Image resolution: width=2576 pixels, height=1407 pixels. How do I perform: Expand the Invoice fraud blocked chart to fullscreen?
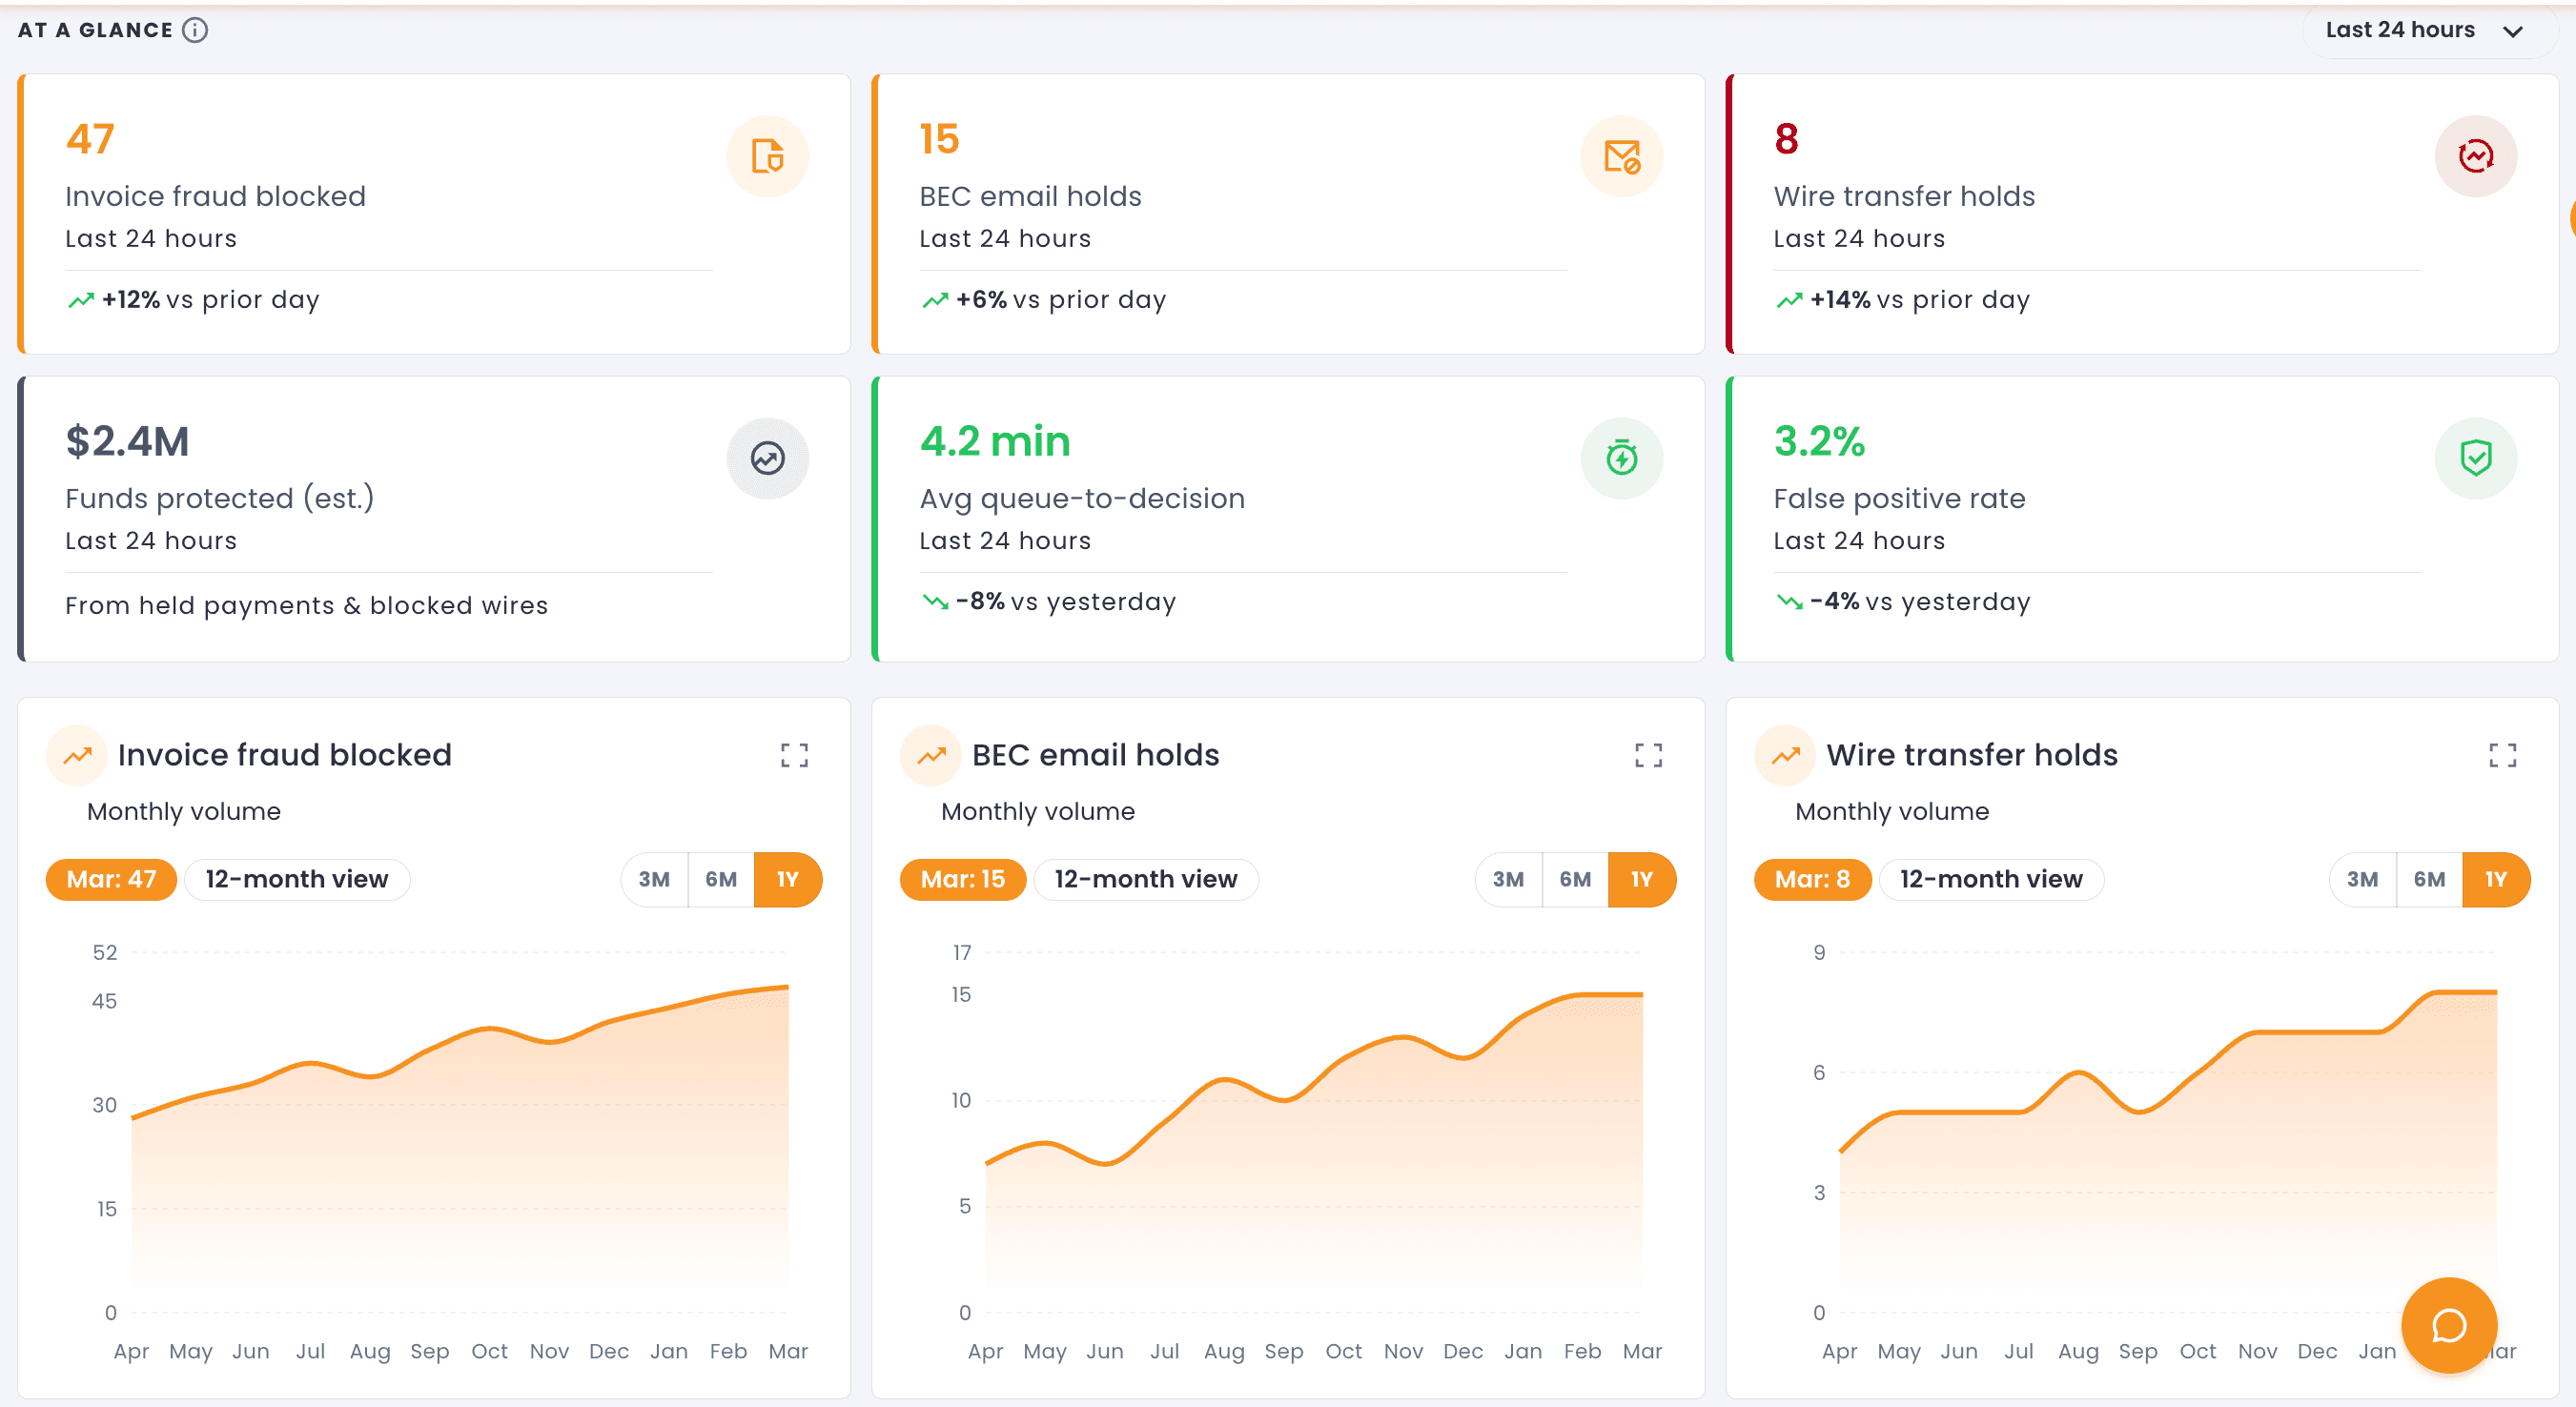tap(795, 755)
